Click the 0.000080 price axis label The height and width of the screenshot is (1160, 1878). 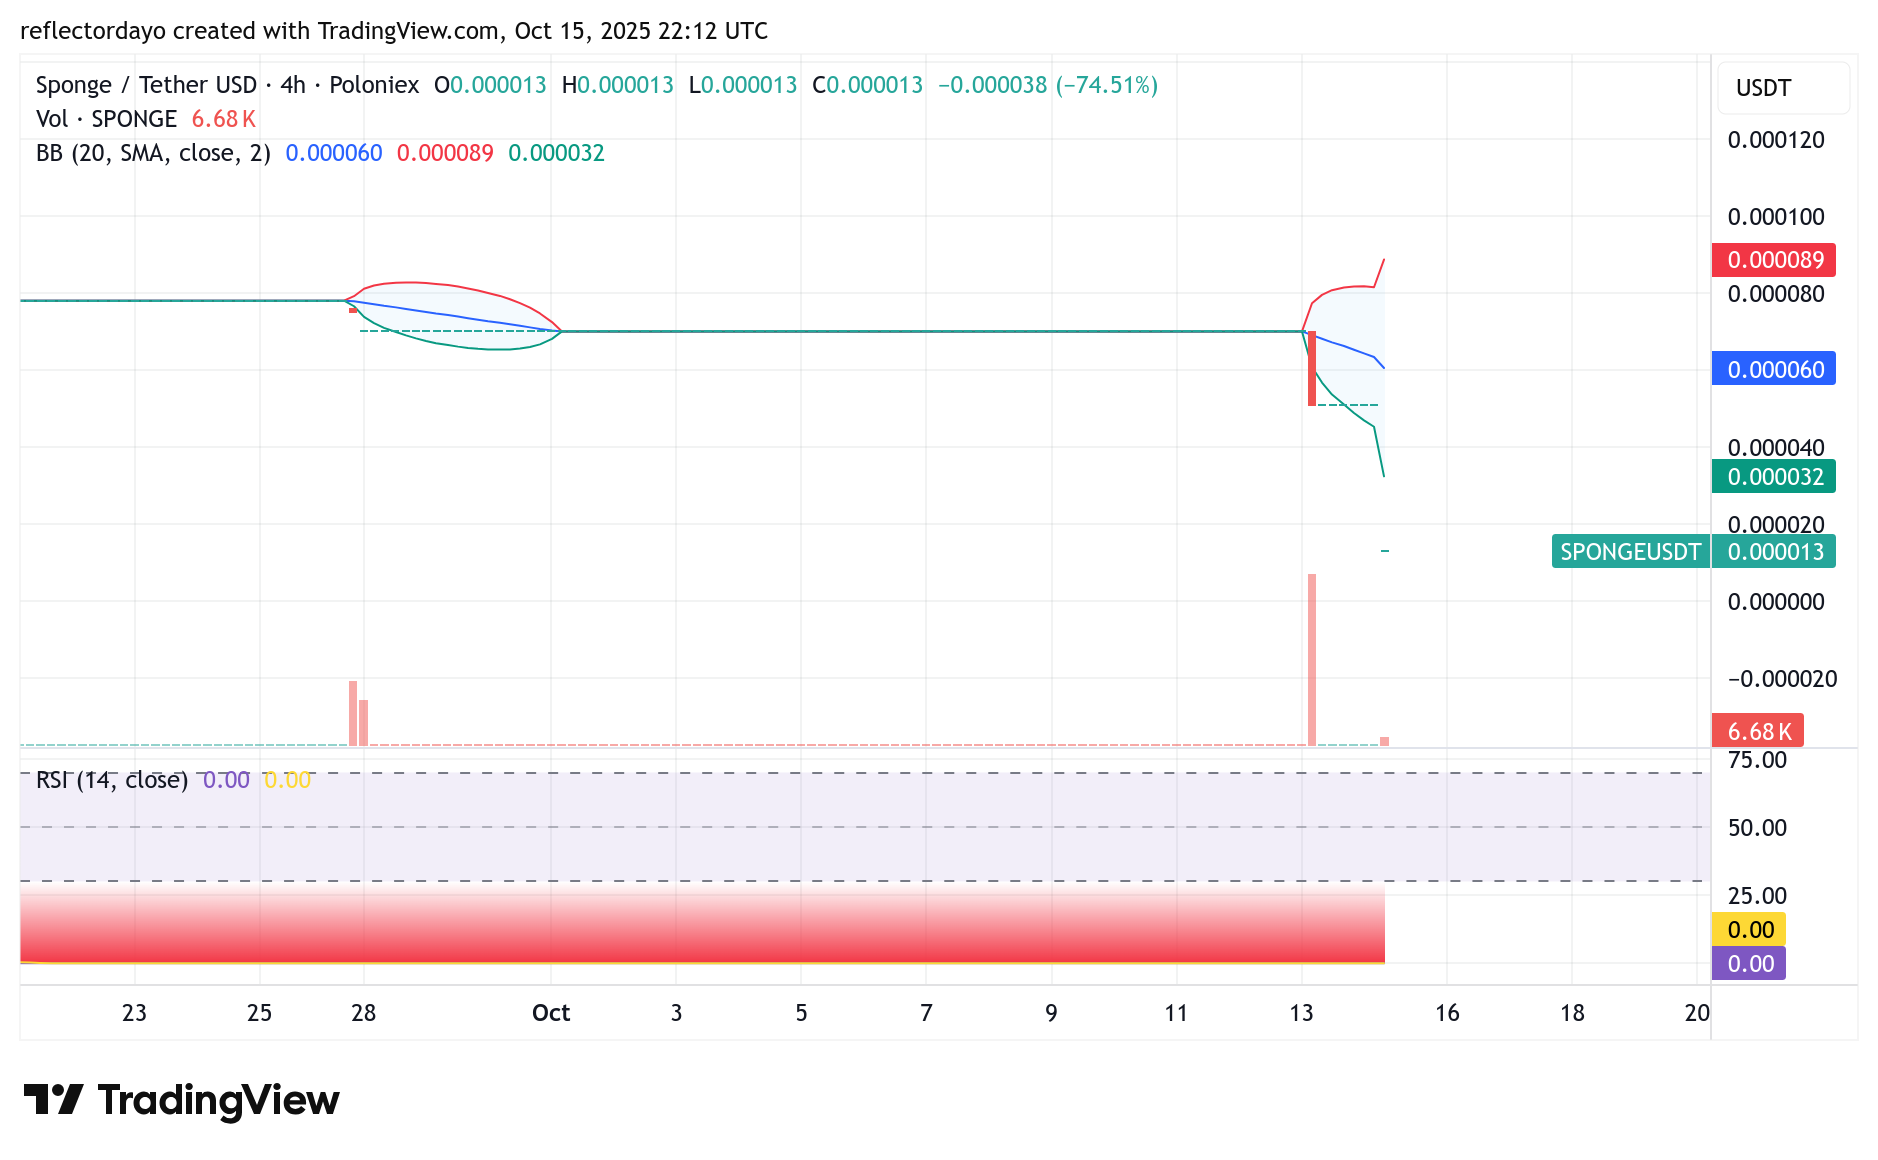pos(1776,294)
